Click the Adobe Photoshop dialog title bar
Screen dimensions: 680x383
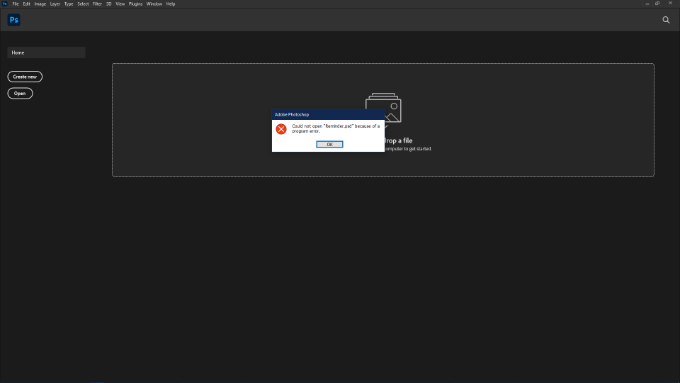pos(328,115)
